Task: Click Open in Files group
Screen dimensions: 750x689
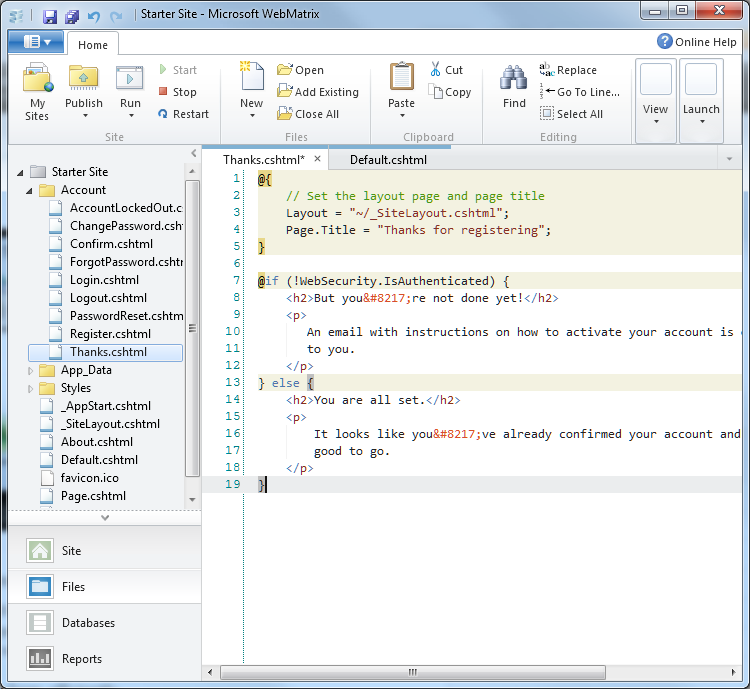Action: coord(300,70)
